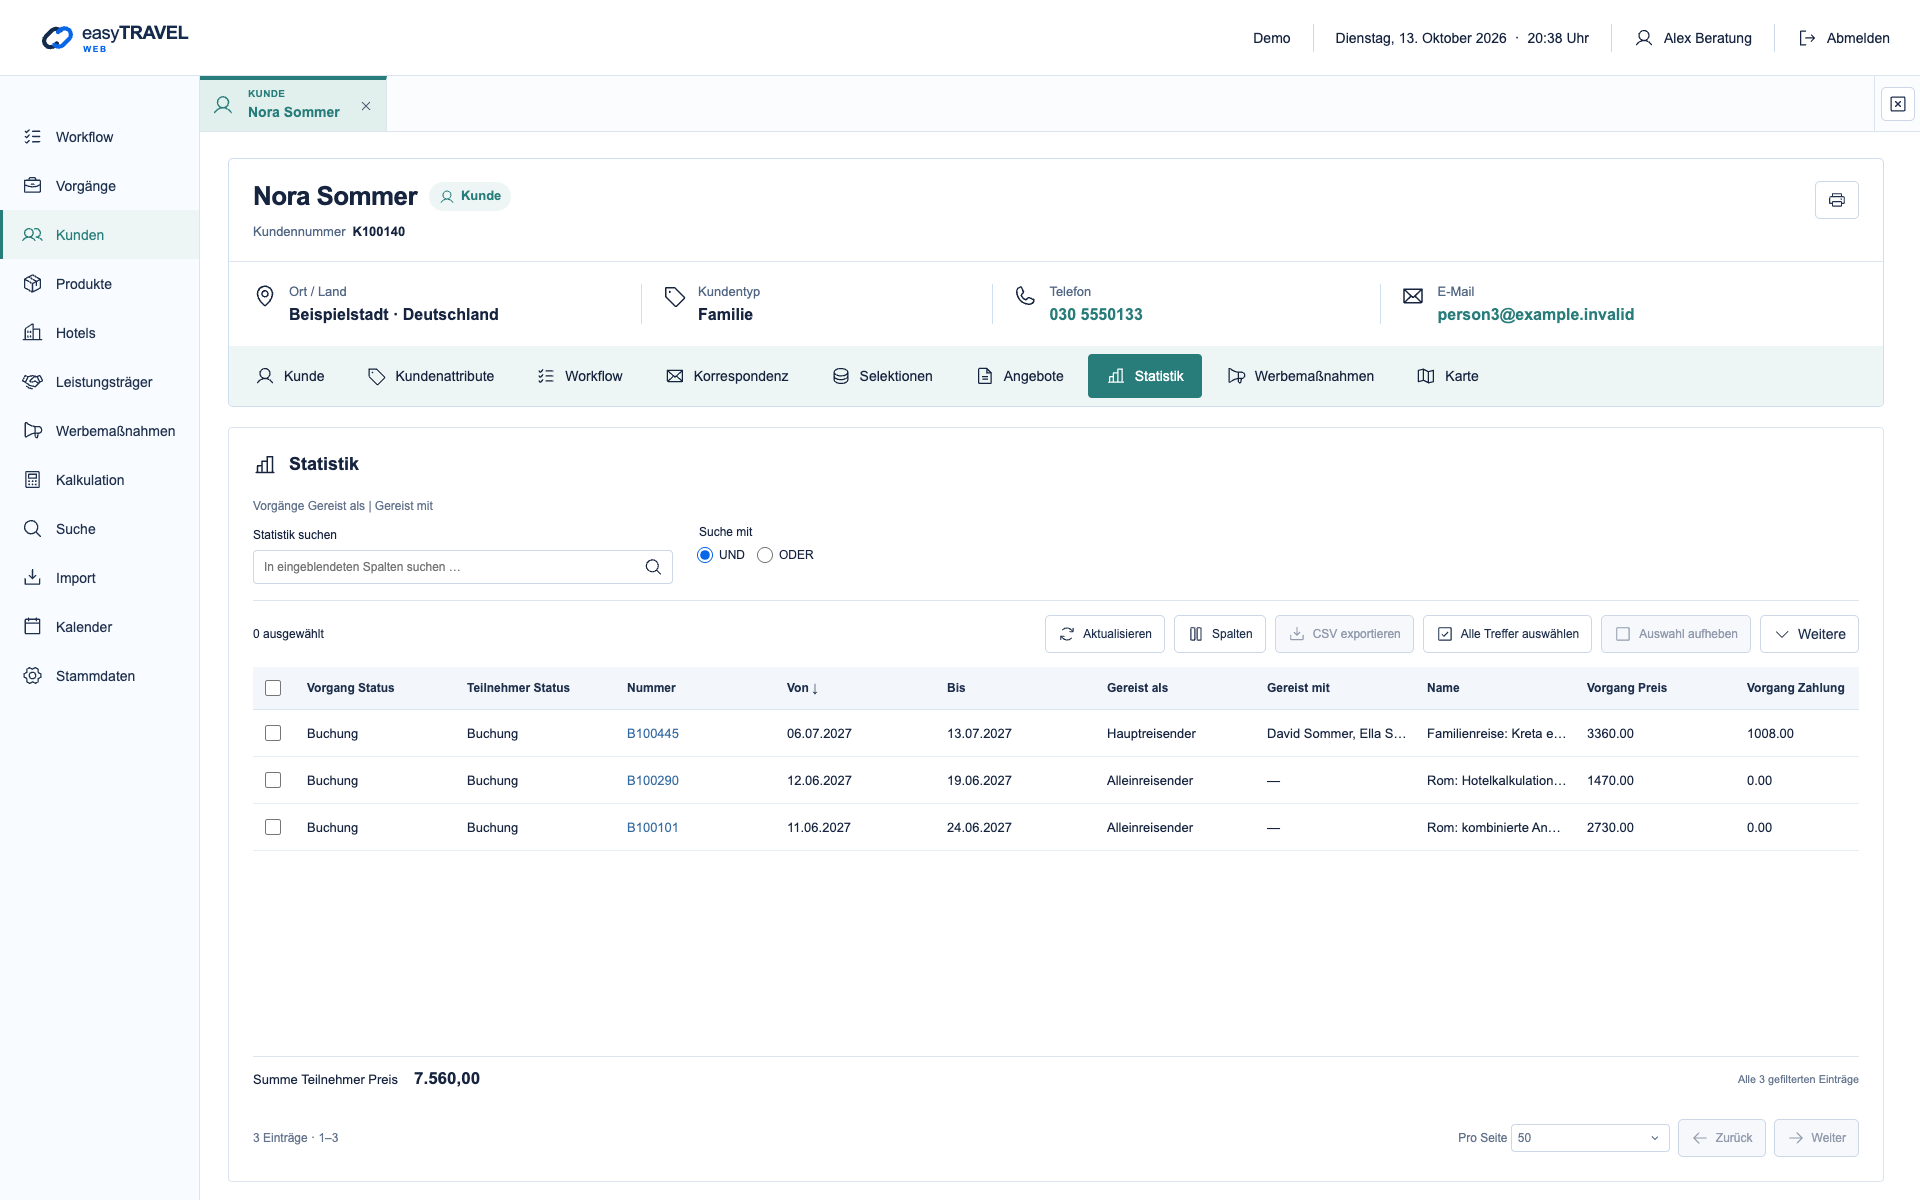
Task: Open Hotels section in sidebar
Action: click(x=100, y=333)
